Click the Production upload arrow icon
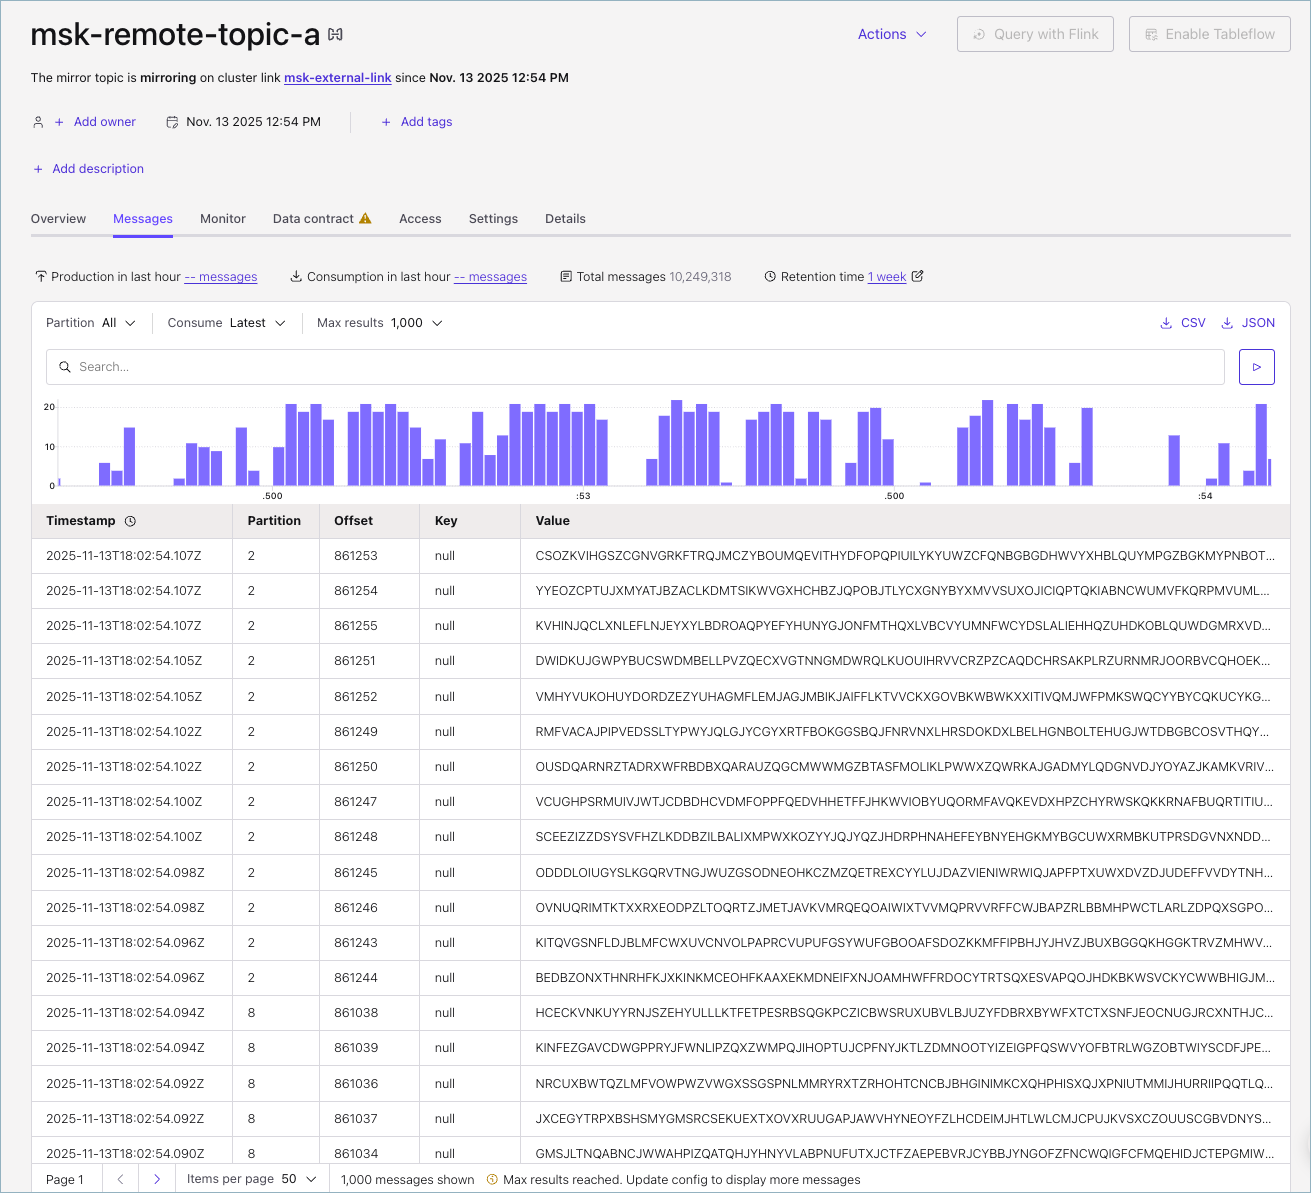The image size is (1311, 1193). click(40, 276)
